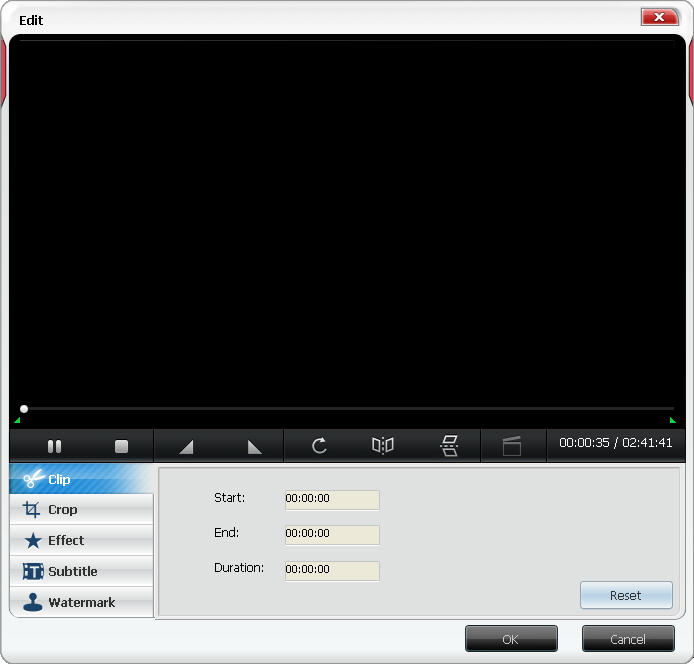The width and height of the screenshot is (694, 664).
Task: Flip the video vertically
Action: click(x=449, y=445)
